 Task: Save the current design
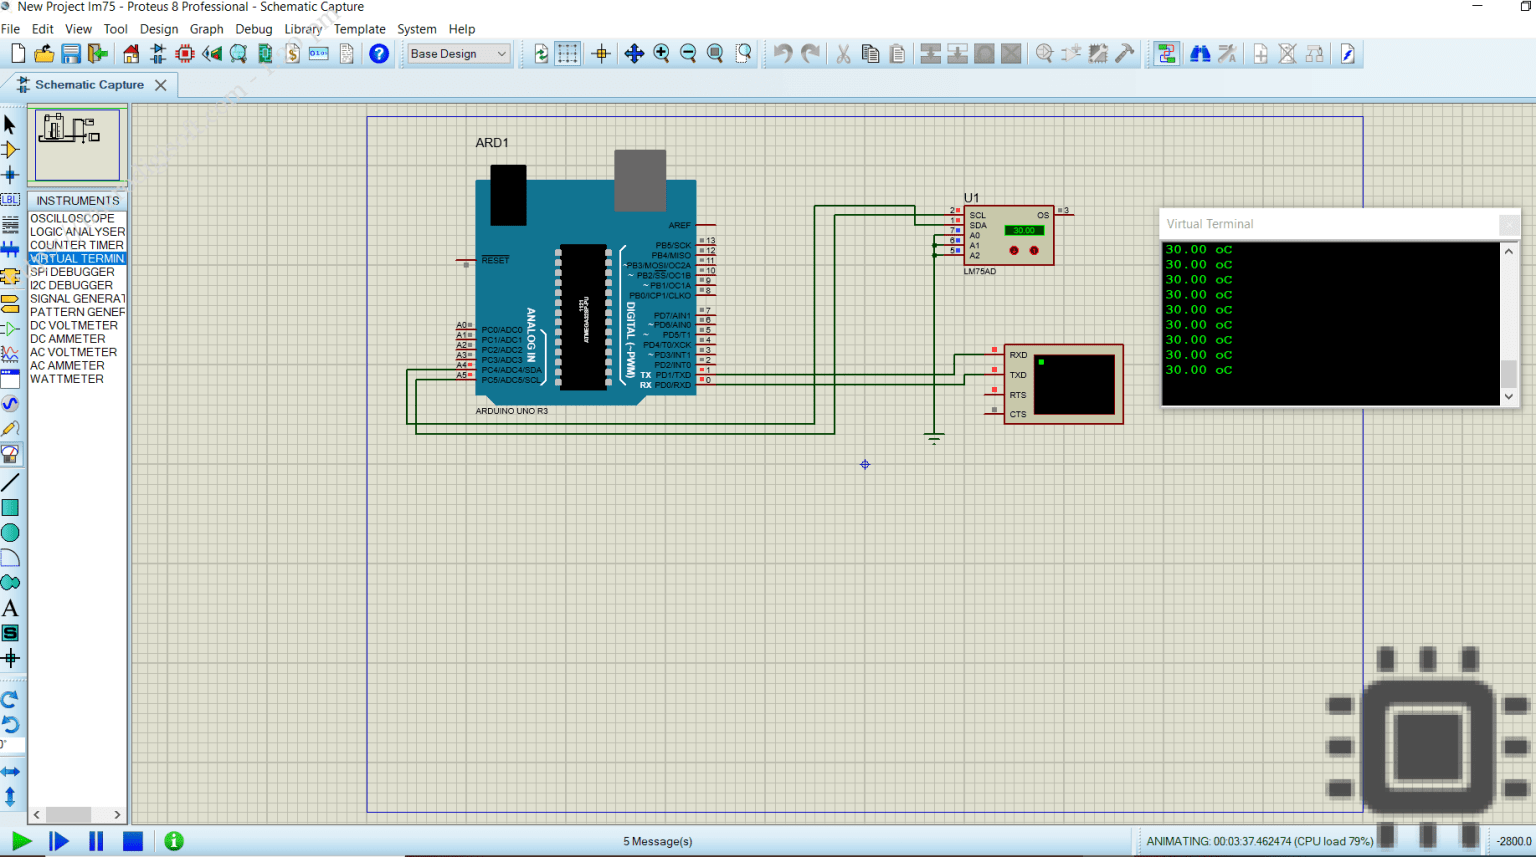coord(70,53)
